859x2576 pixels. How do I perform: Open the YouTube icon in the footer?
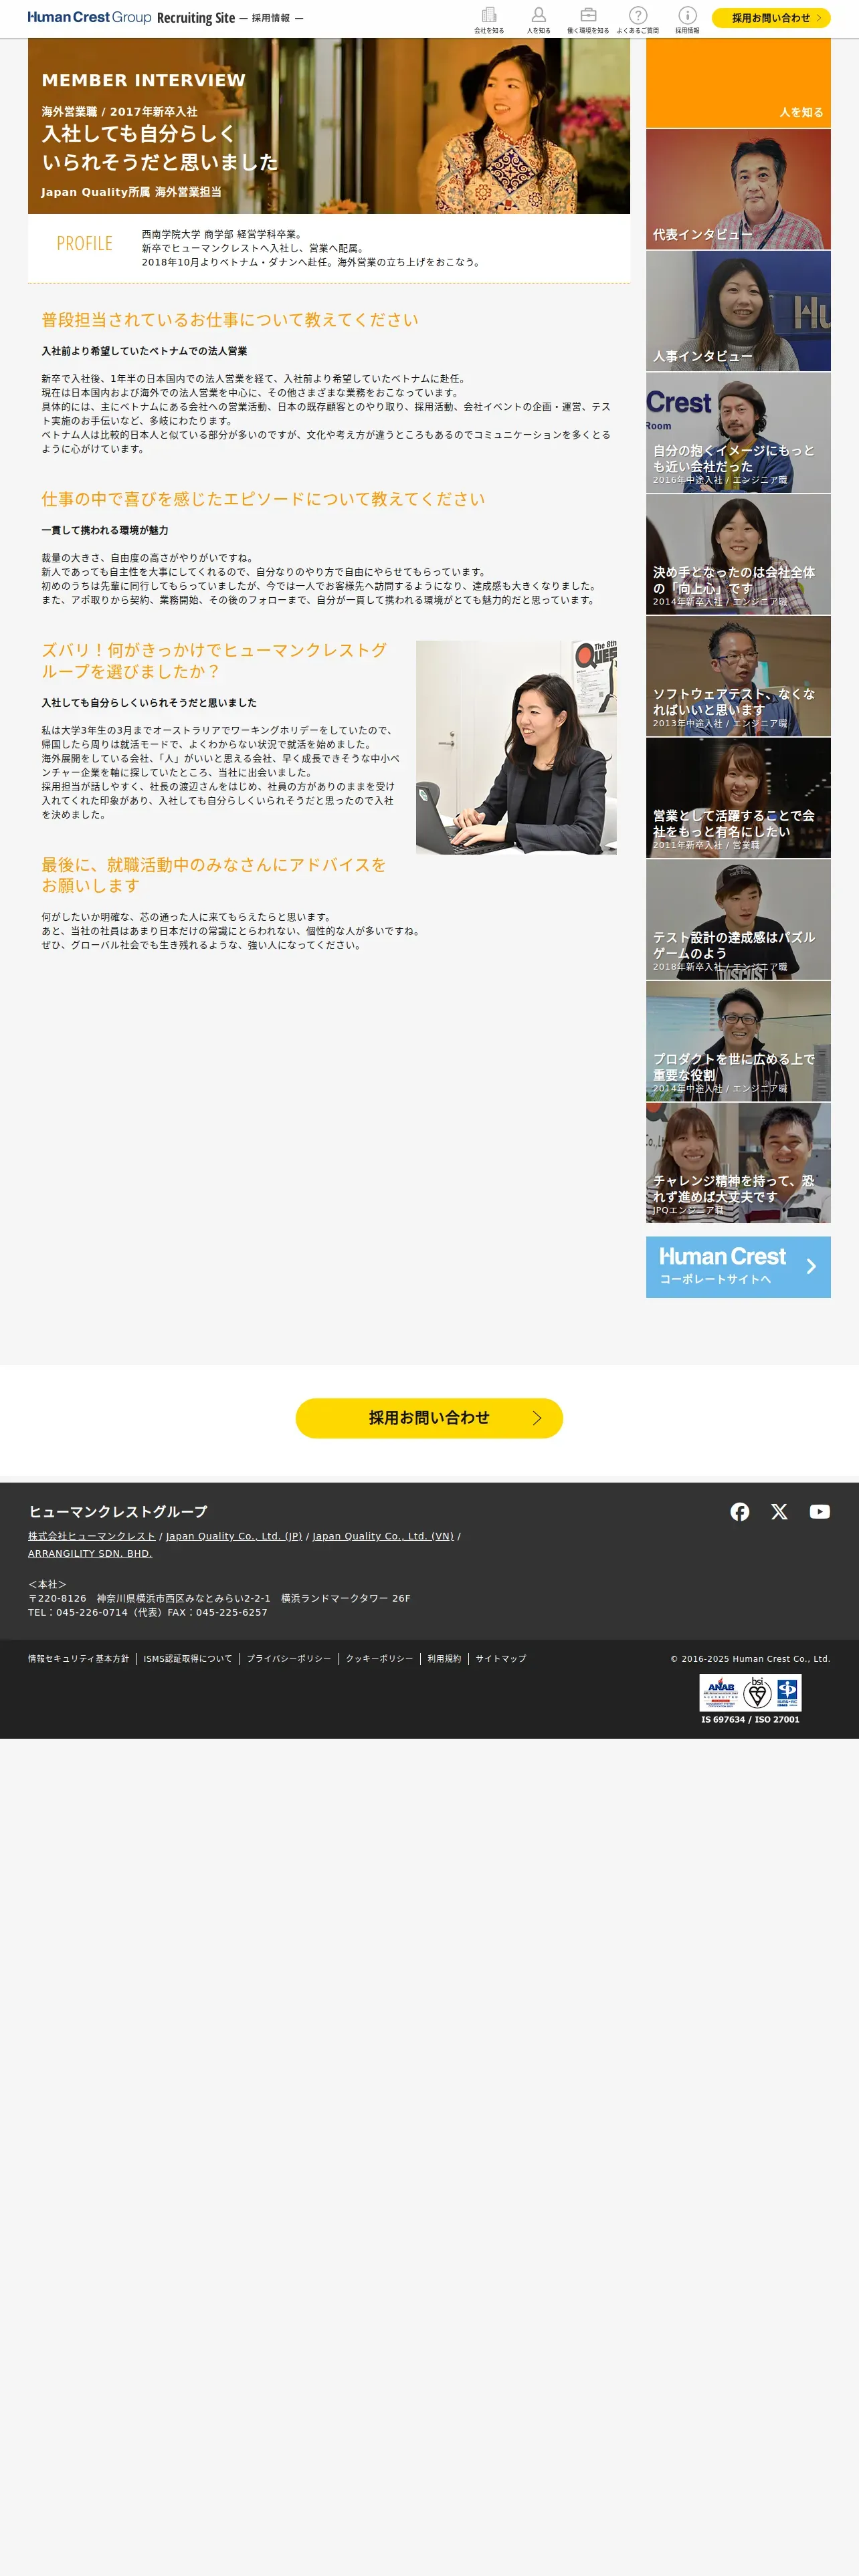click(x=820, y=1511)
